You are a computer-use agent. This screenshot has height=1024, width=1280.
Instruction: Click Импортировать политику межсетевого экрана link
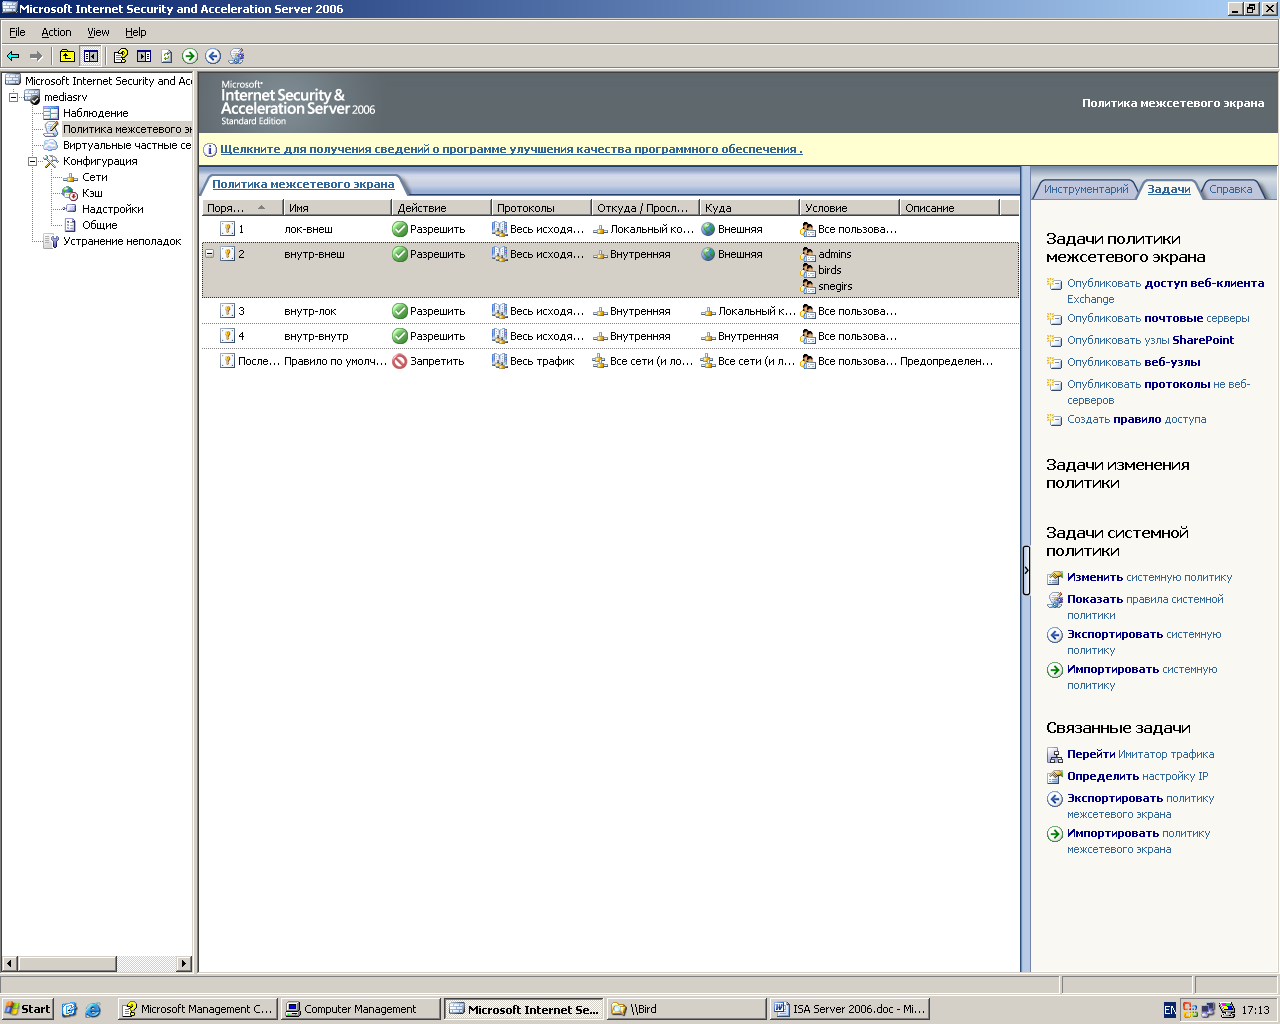point(1138,842)
